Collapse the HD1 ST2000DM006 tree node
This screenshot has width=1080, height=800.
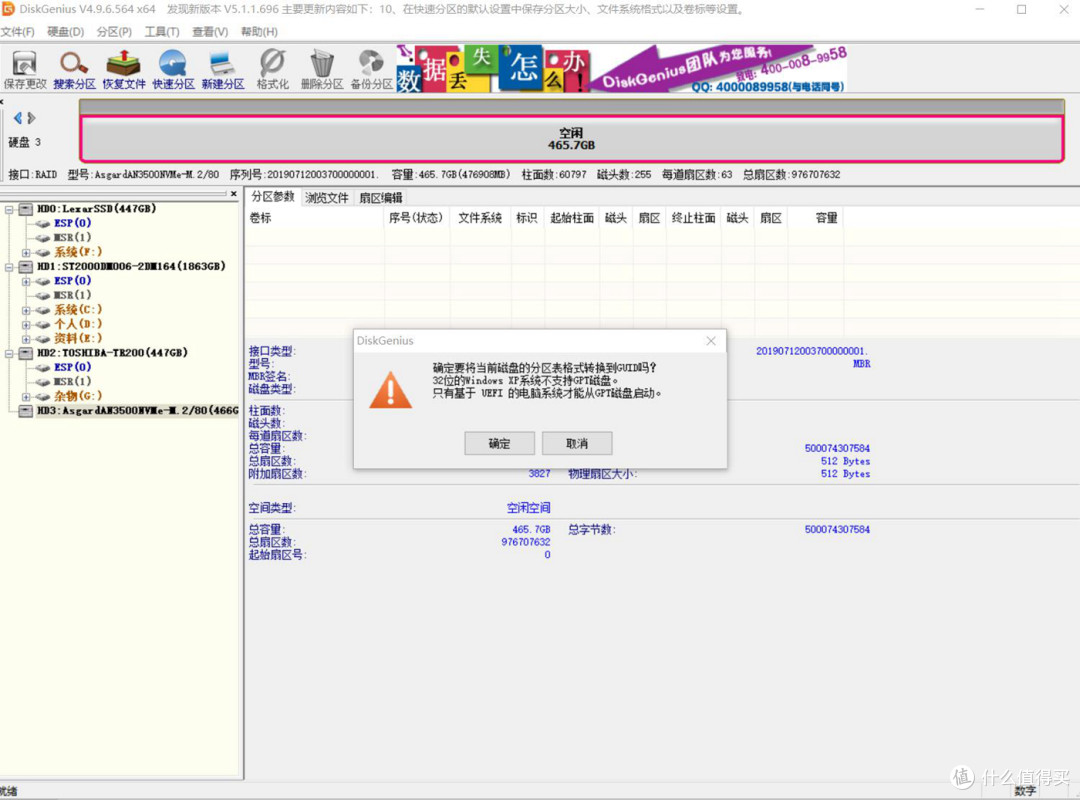(x=9, y=267)
